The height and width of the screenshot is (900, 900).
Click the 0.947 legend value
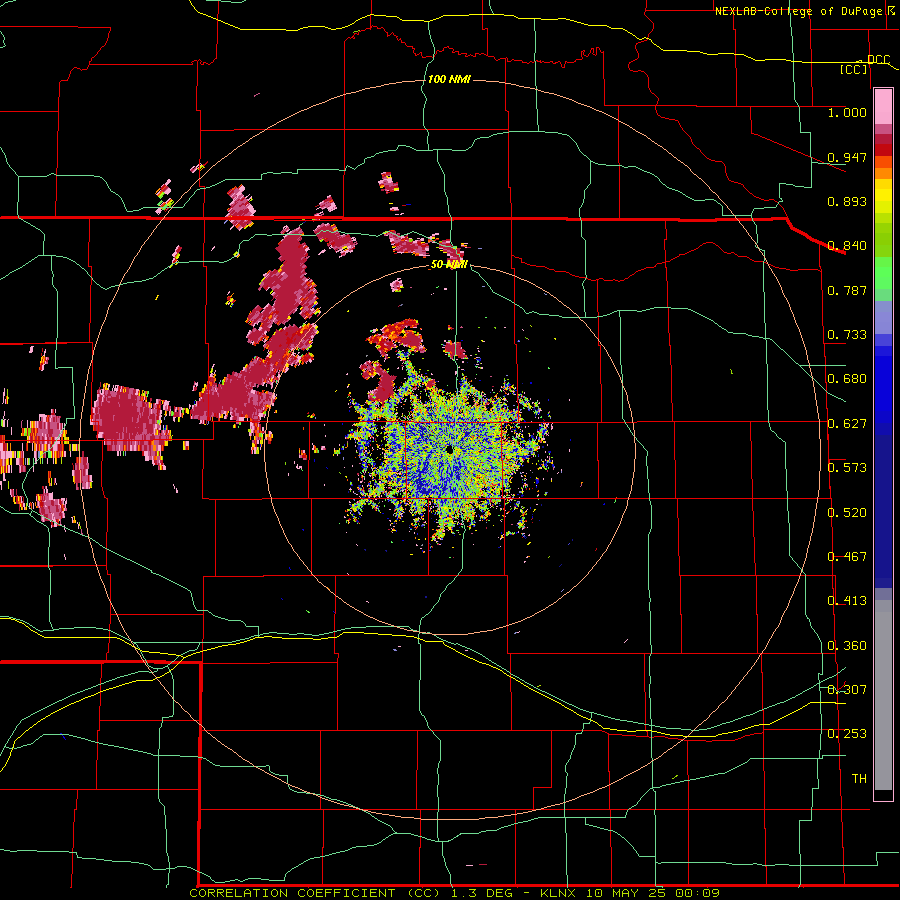pos(847,157)
